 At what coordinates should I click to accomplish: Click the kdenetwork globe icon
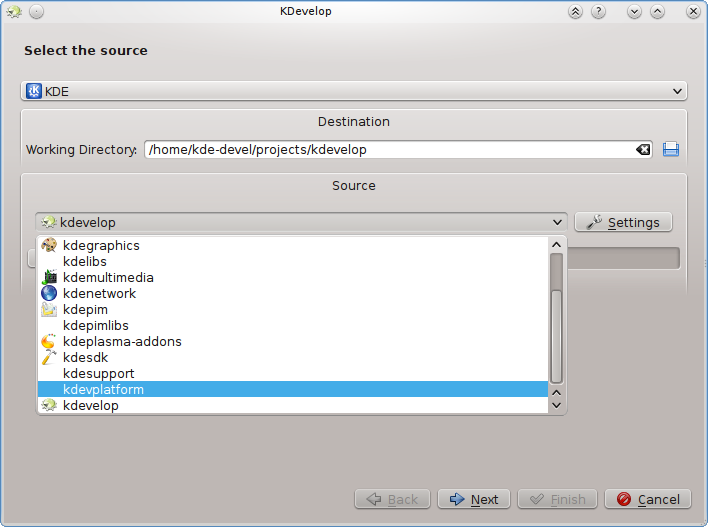click(49, 294)
